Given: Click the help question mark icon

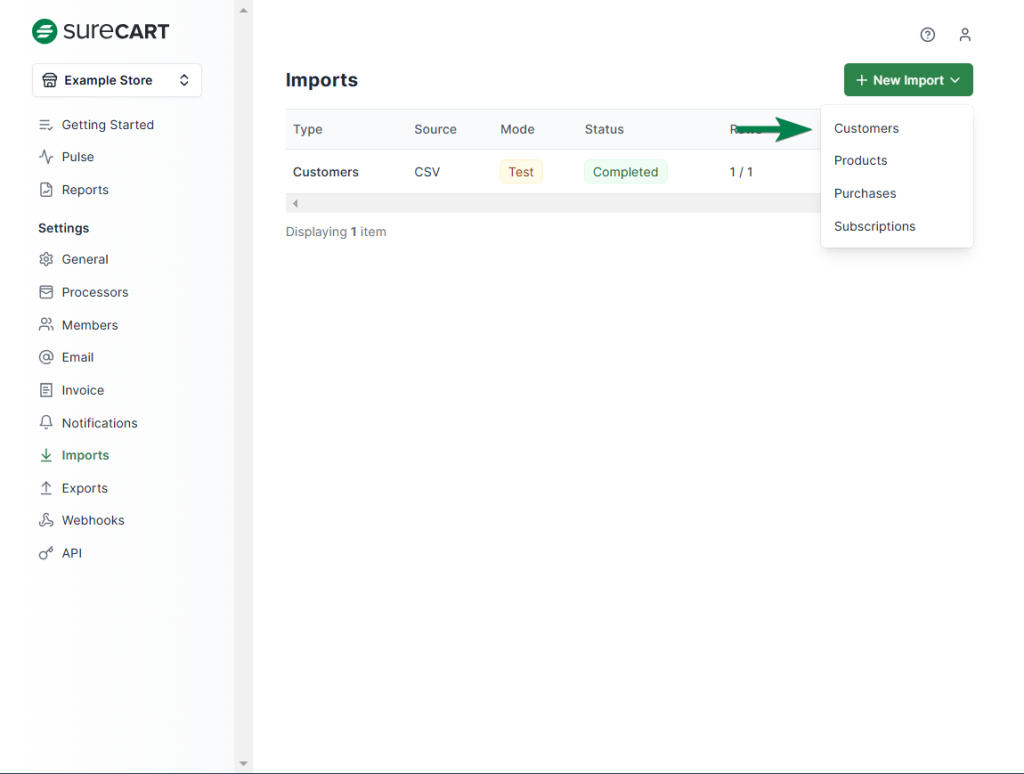Looking at the screenshot, I should click(927, 35).
